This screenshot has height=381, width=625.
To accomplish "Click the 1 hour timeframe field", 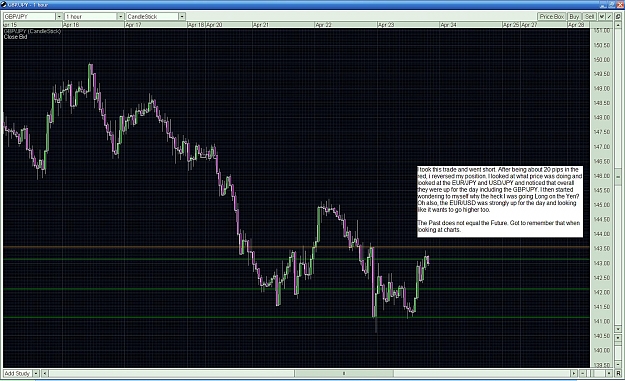I will [91, 16].
